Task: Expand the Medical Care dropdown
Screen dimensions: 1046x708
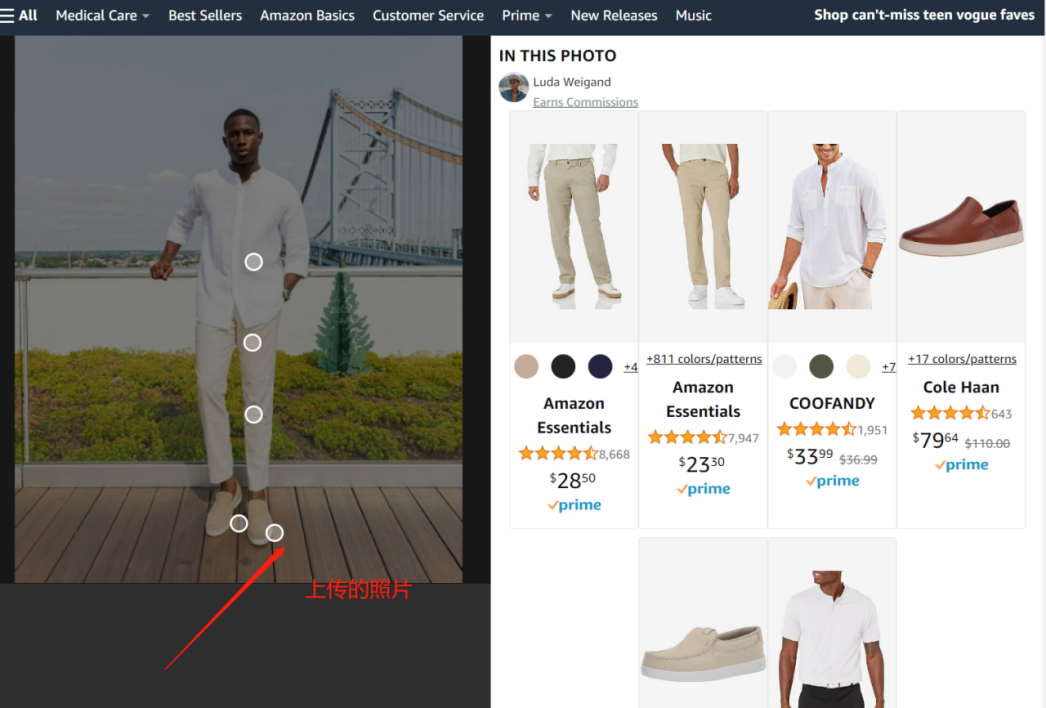Action: tap(102, 15)
